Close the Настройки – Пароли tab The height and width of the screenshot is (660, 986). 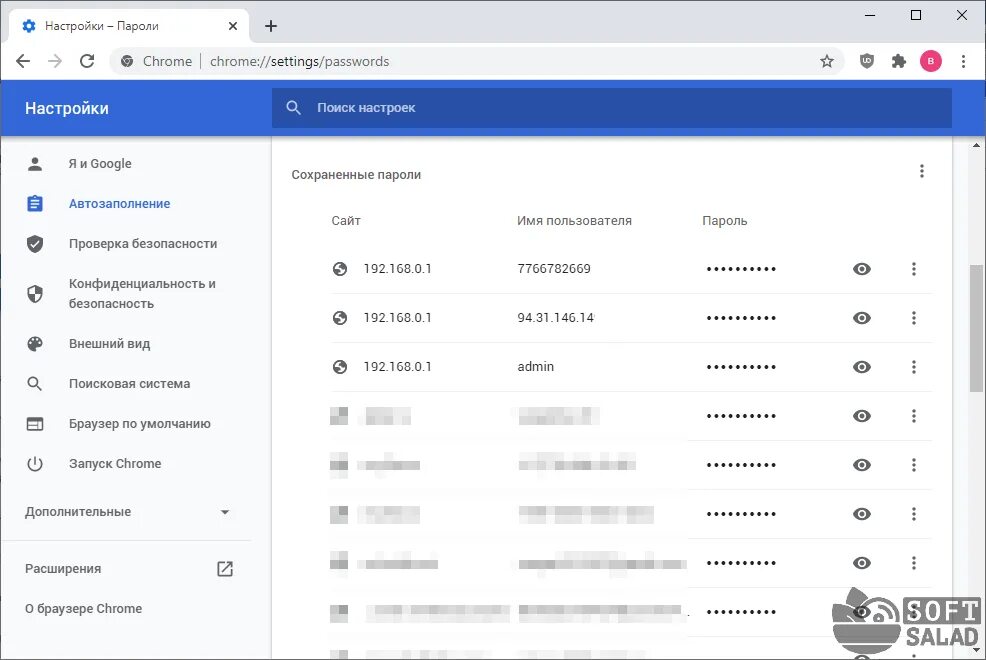(x=233, y=26)
